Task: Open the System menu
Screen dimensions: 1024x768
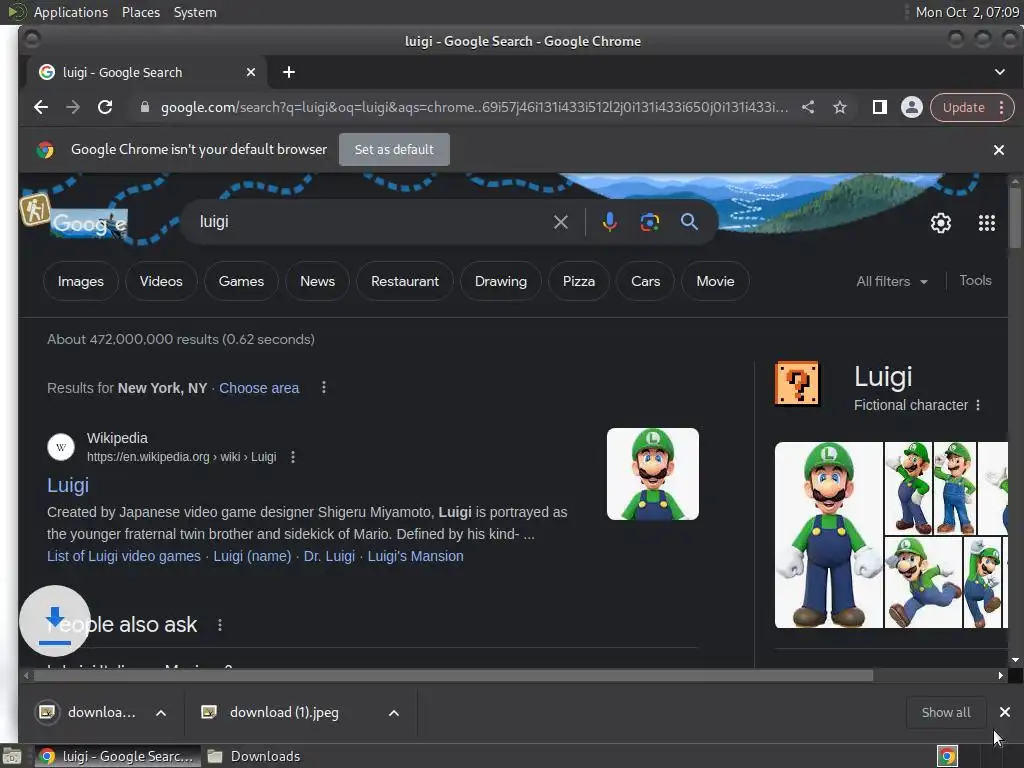Action: (x=195, y=12)
